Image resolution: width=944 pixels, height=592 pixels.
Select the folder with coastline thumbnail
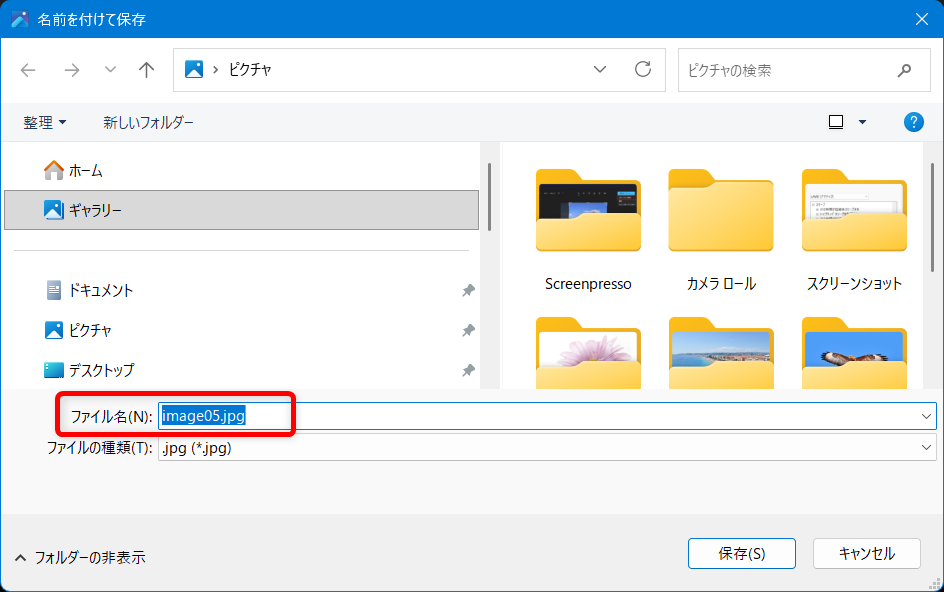721,353
